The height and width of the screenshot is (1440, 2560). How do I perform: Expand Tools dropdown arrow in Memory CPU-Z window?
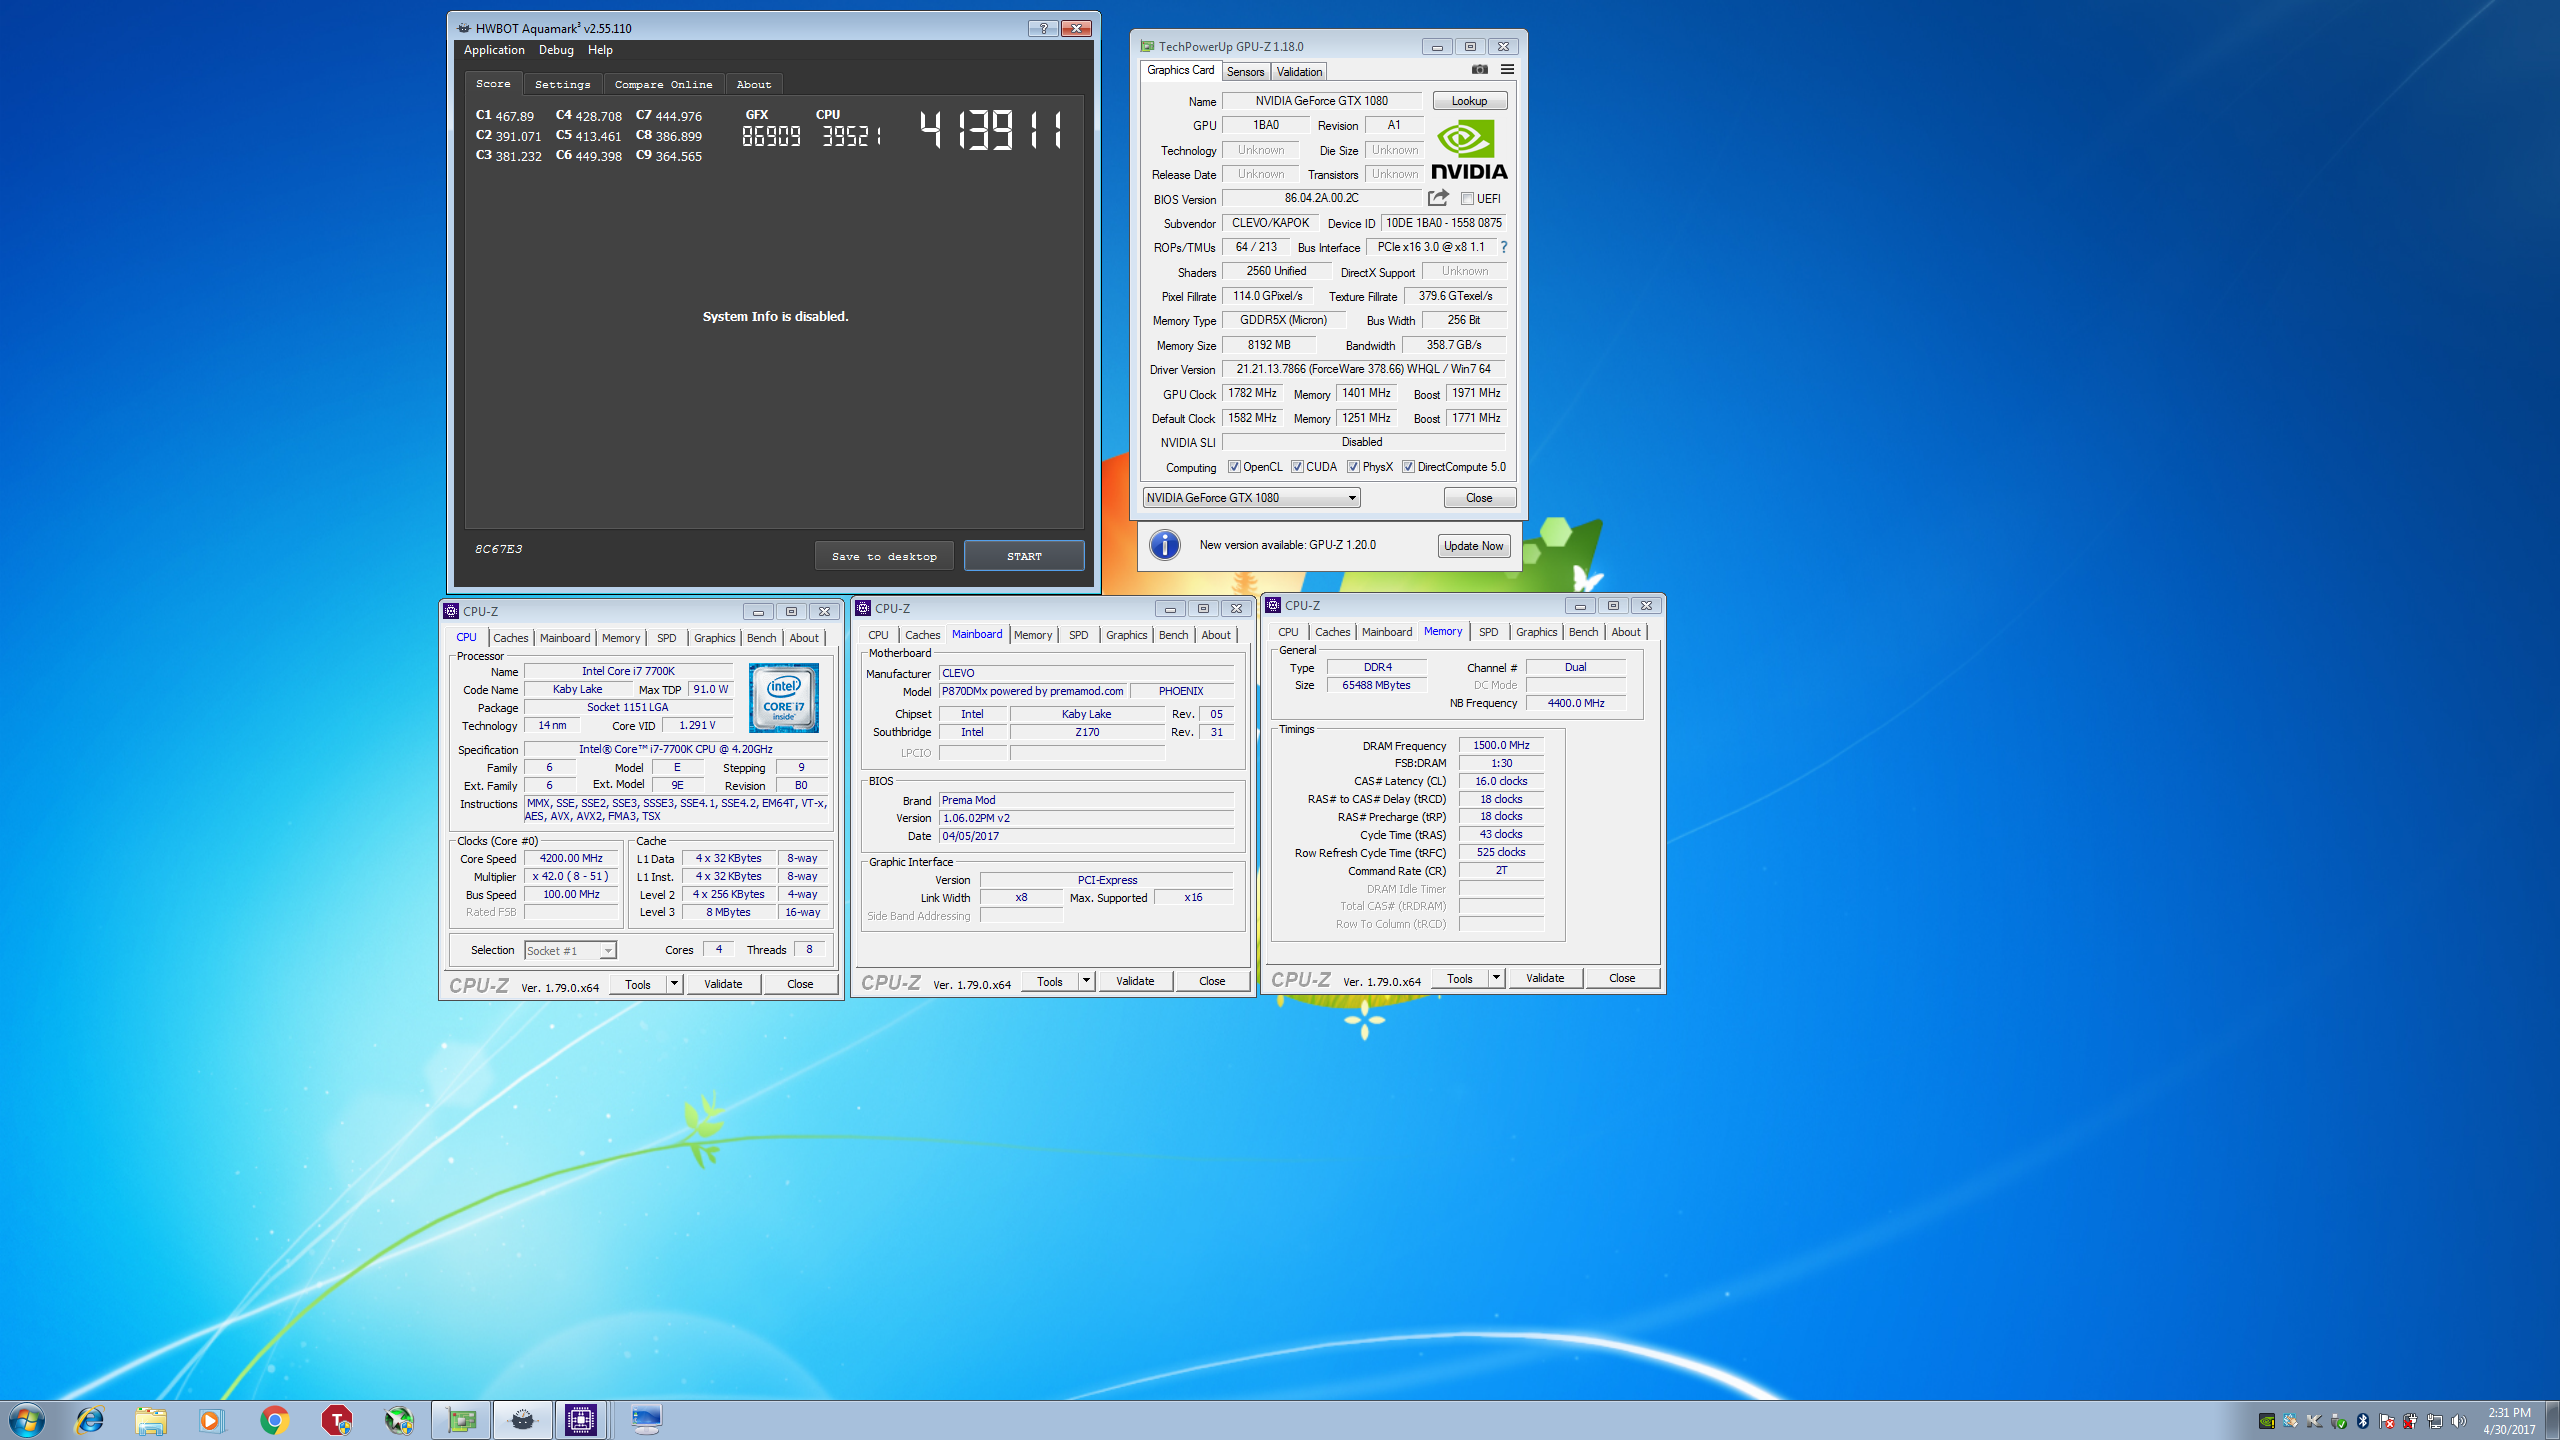pyautogui.click(x=1496, y=978)
